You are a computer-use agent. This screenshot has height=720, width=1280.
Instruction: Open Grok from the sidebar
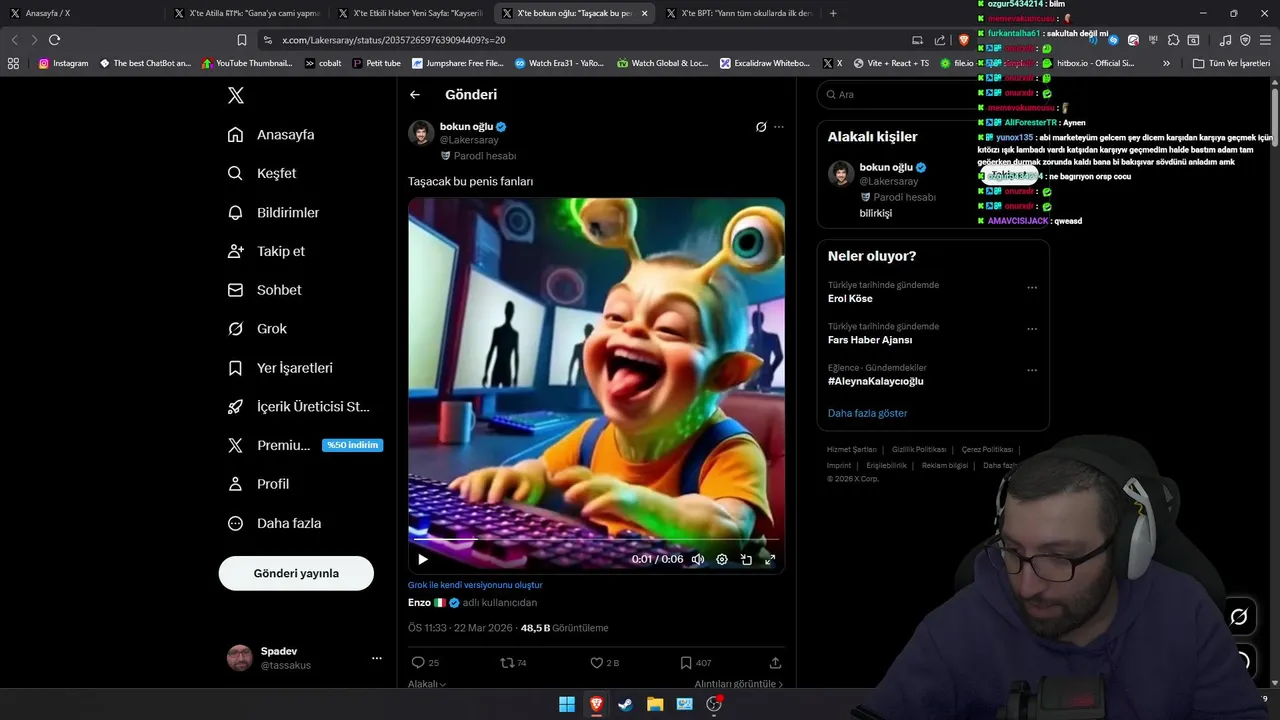tap(257, 328)
